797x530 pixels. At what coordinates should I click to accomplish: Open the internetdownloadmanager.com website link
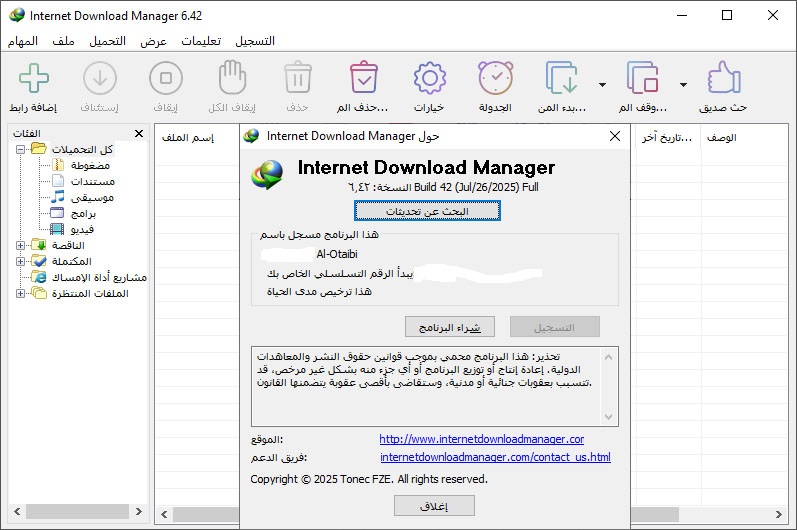click(x=481, y=439)
